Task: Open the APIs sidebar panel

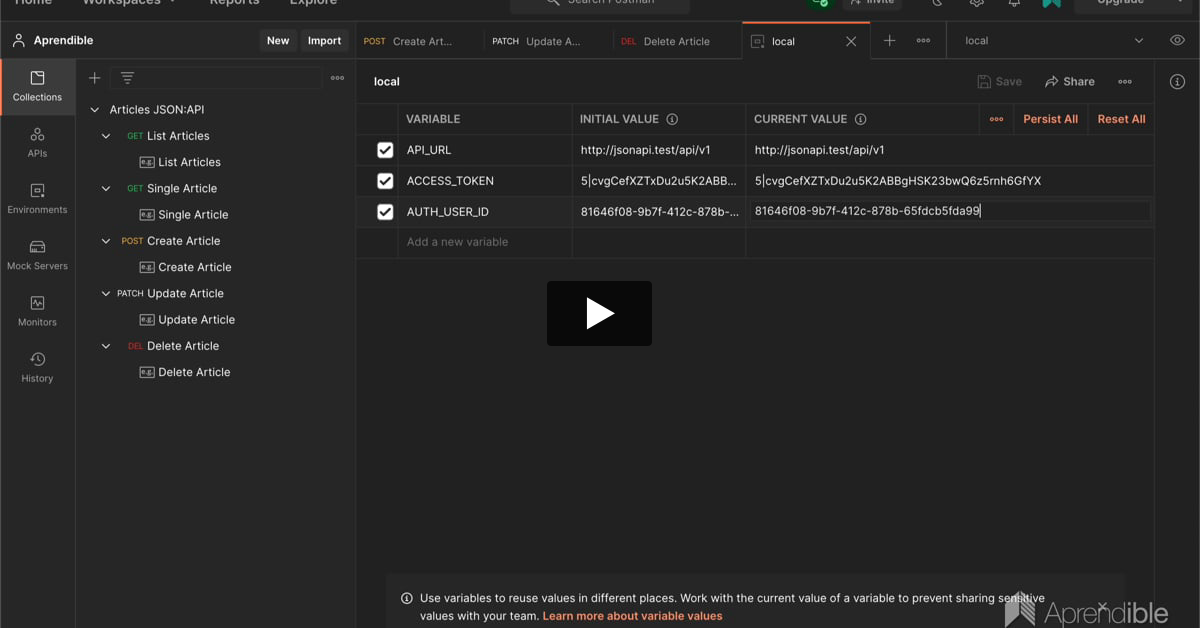Action: point(37,142)
